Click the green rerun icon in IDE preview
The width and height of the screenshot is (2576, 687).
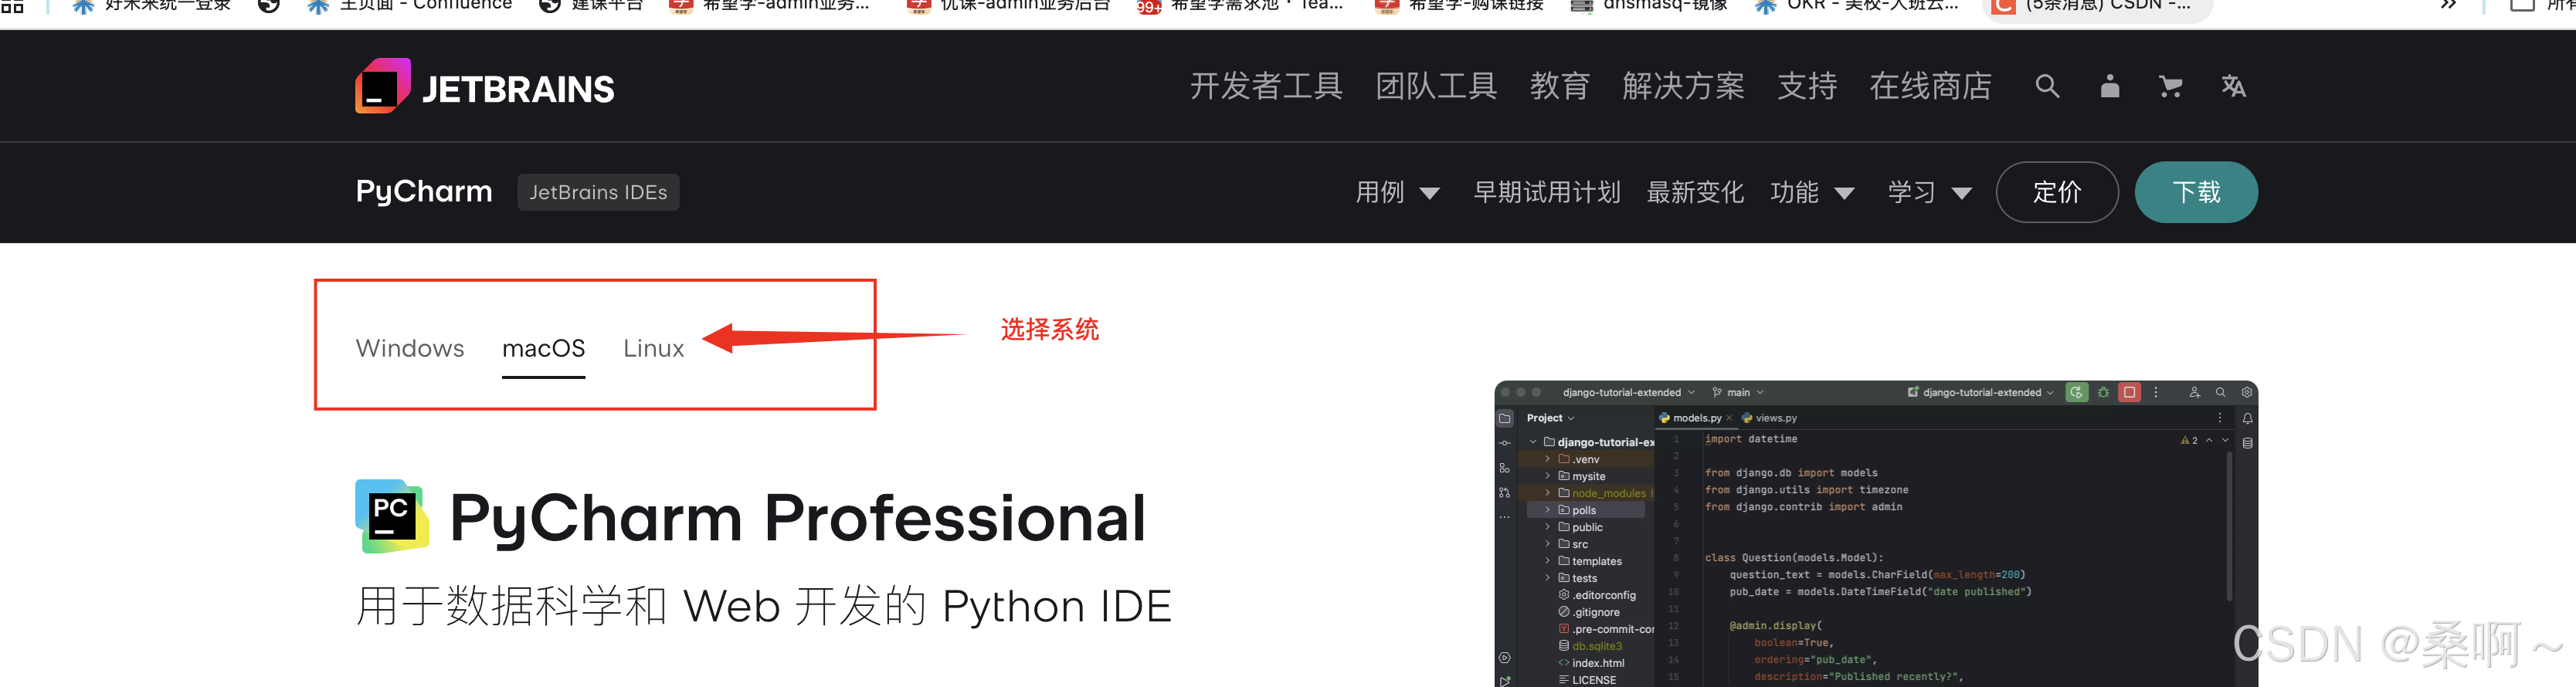point(2076,392)
